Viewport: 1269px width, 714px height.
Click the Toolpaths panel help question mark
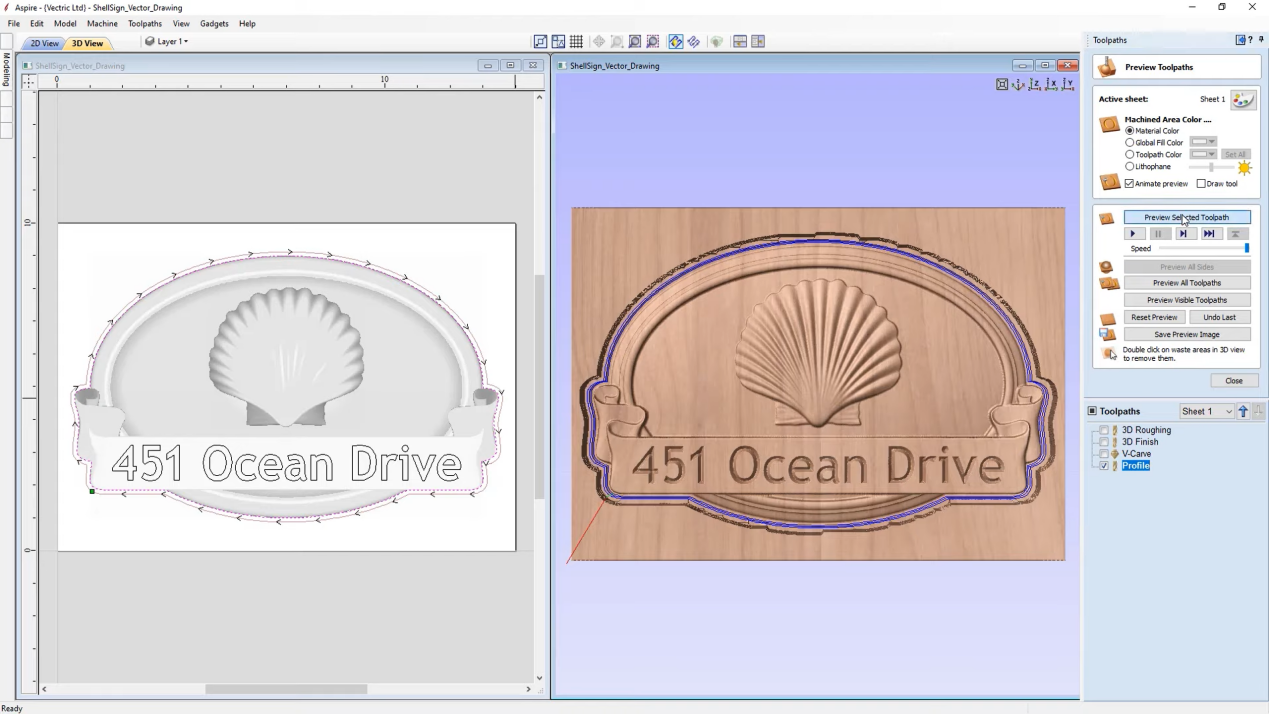(x=1250, y=40)
